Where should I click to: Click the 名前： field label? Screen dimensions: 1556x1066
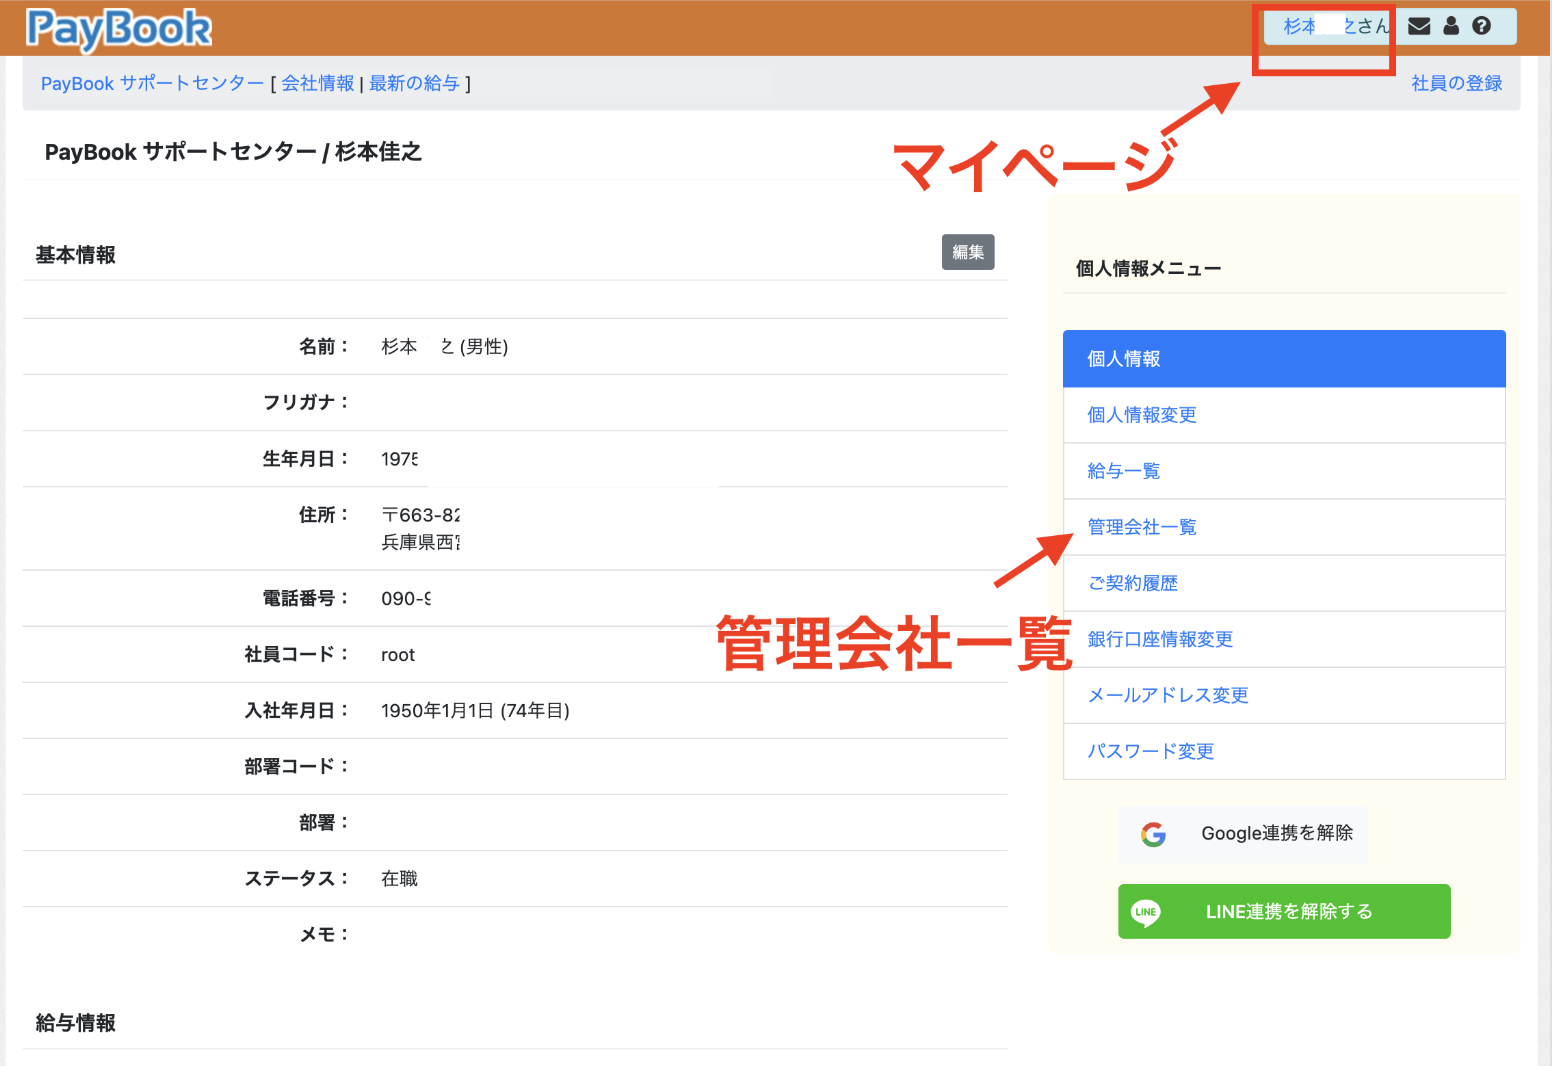tap(324, 347)
